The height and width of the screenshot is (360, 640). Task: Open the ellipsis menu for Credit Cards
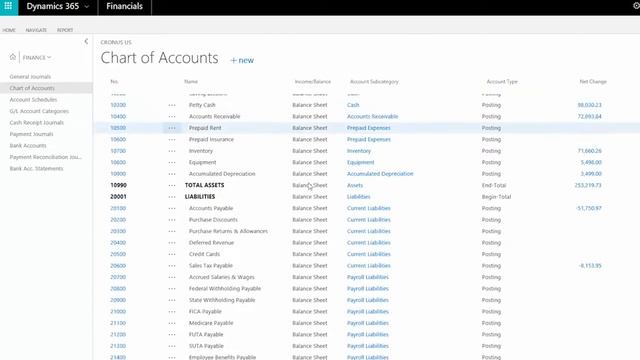172,254
